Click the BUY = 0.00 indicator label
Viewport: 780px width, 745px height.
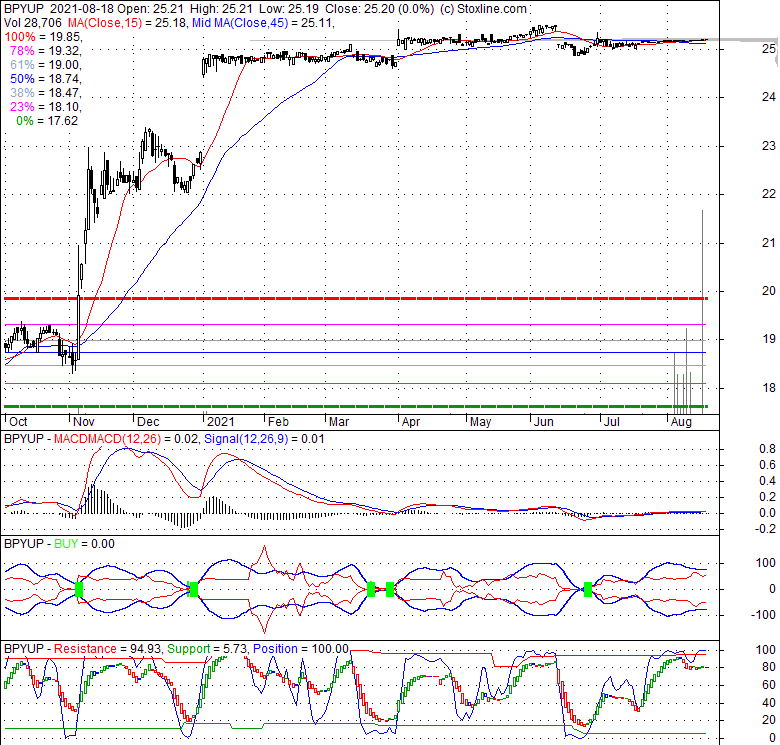(x=84, y=544)
